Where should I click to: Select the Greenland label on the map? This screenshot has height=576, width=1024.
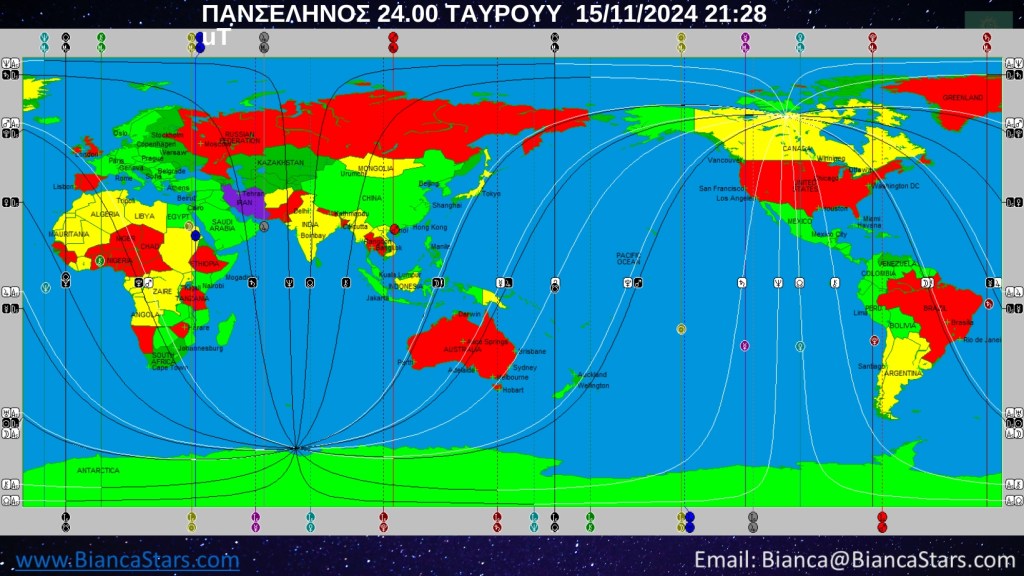click(961, 97)
